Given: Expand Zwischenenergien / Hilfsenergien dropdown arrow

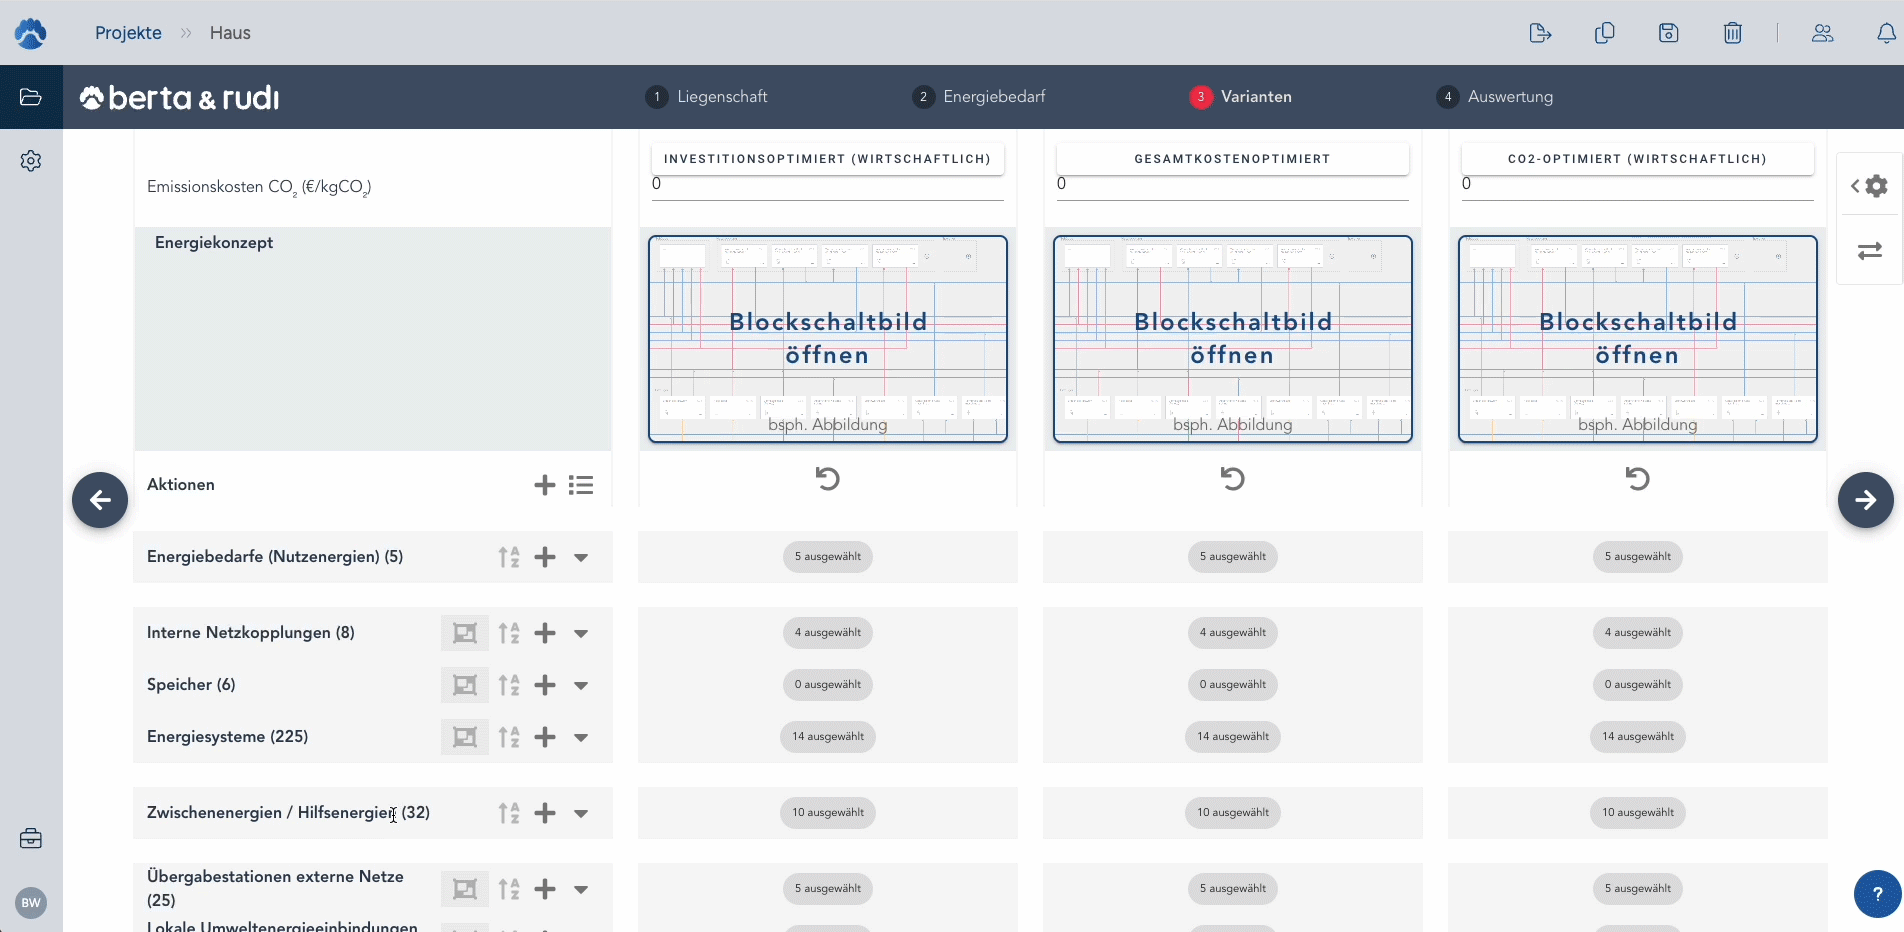Looking at the screenshot, I should click(581, 814).
